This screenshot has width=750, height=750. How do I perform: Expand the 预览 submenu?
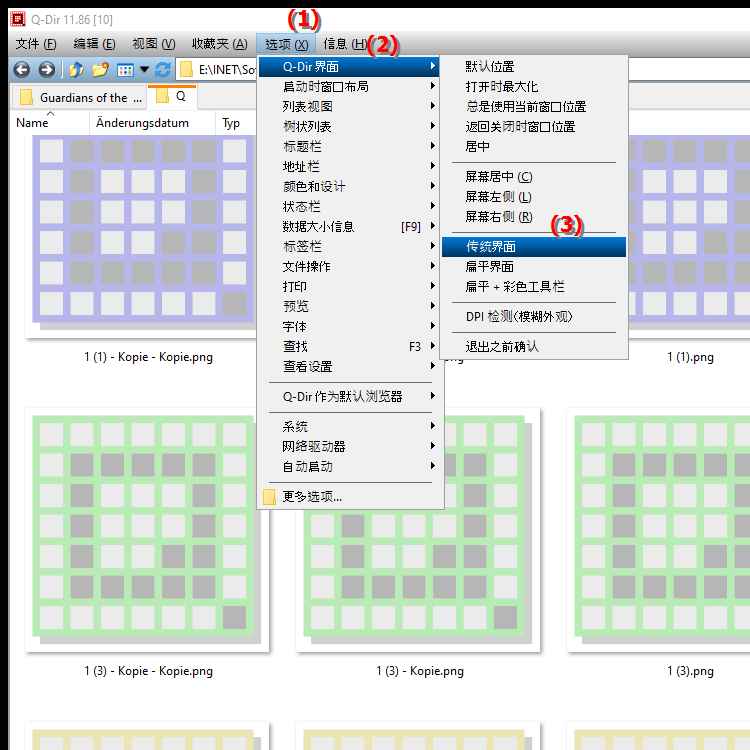click(x=348, y=306)
